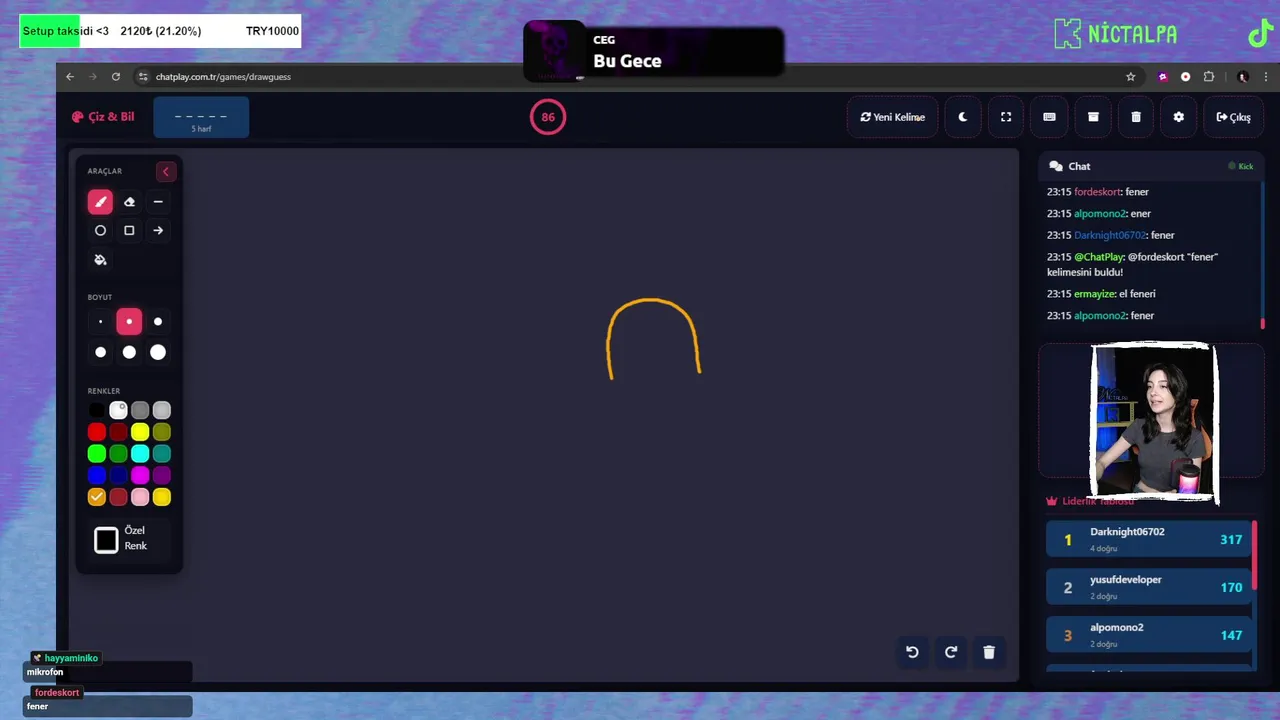Click the 5 harf word hint box

coord(201,118)
